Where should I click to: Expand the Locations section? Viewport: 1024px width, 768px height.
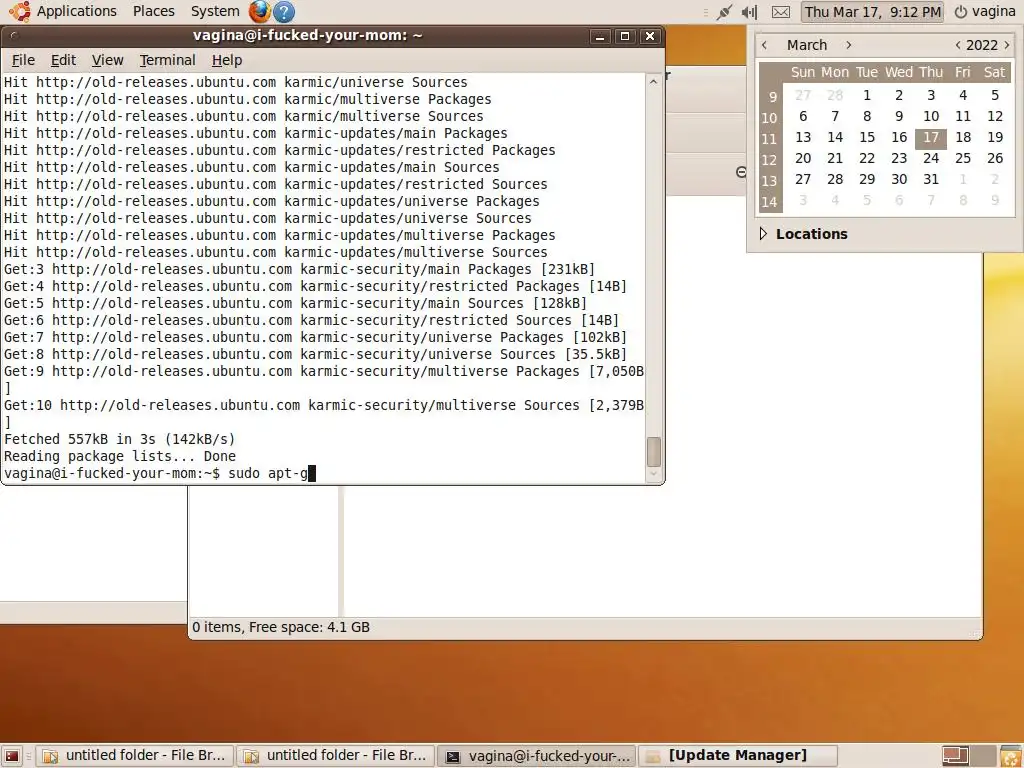[763, 234]
